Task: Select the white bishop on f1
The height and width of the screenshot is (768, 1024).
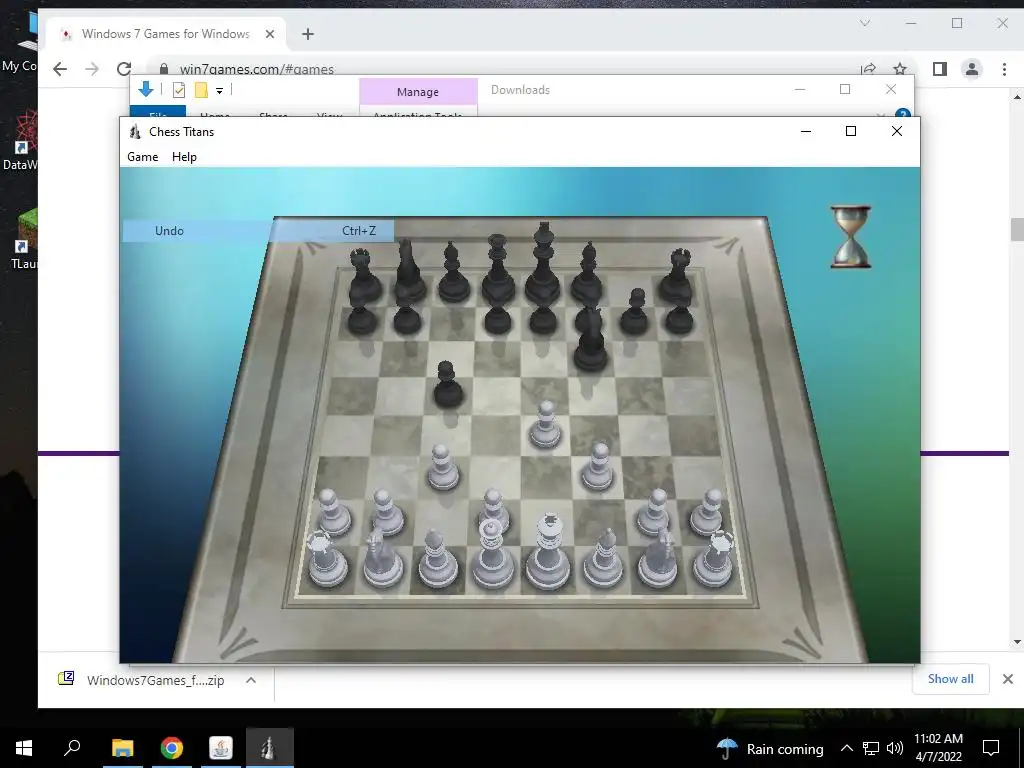Action: click(x=603, y=558)
